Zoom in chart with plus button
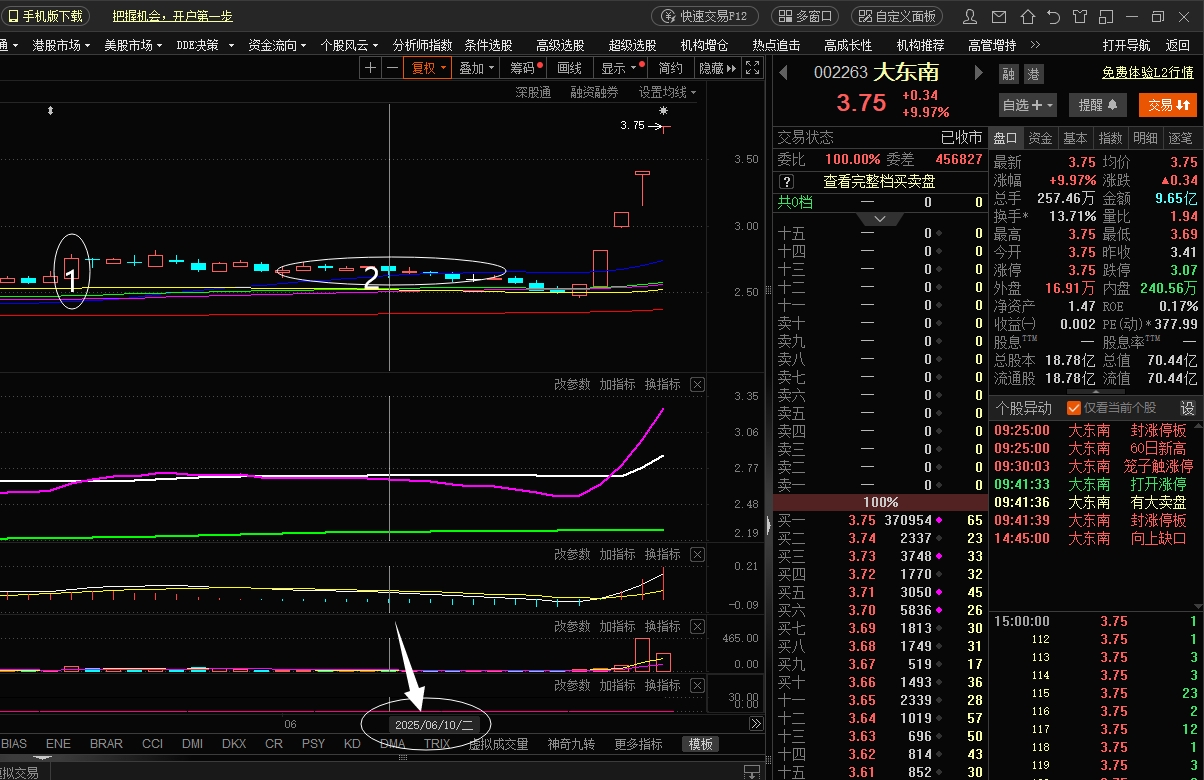 pyautogui.click(x=371, y=68)
